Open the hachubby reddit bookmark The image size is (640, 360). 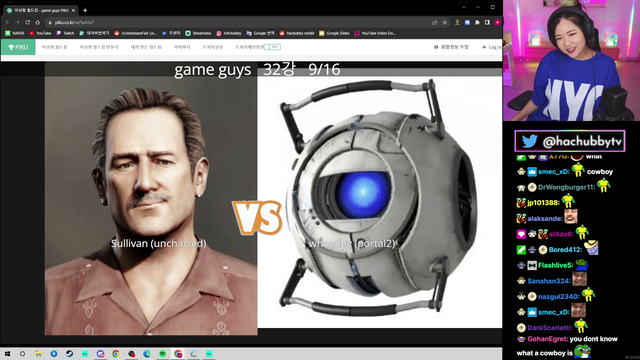[x=297, y=33]
